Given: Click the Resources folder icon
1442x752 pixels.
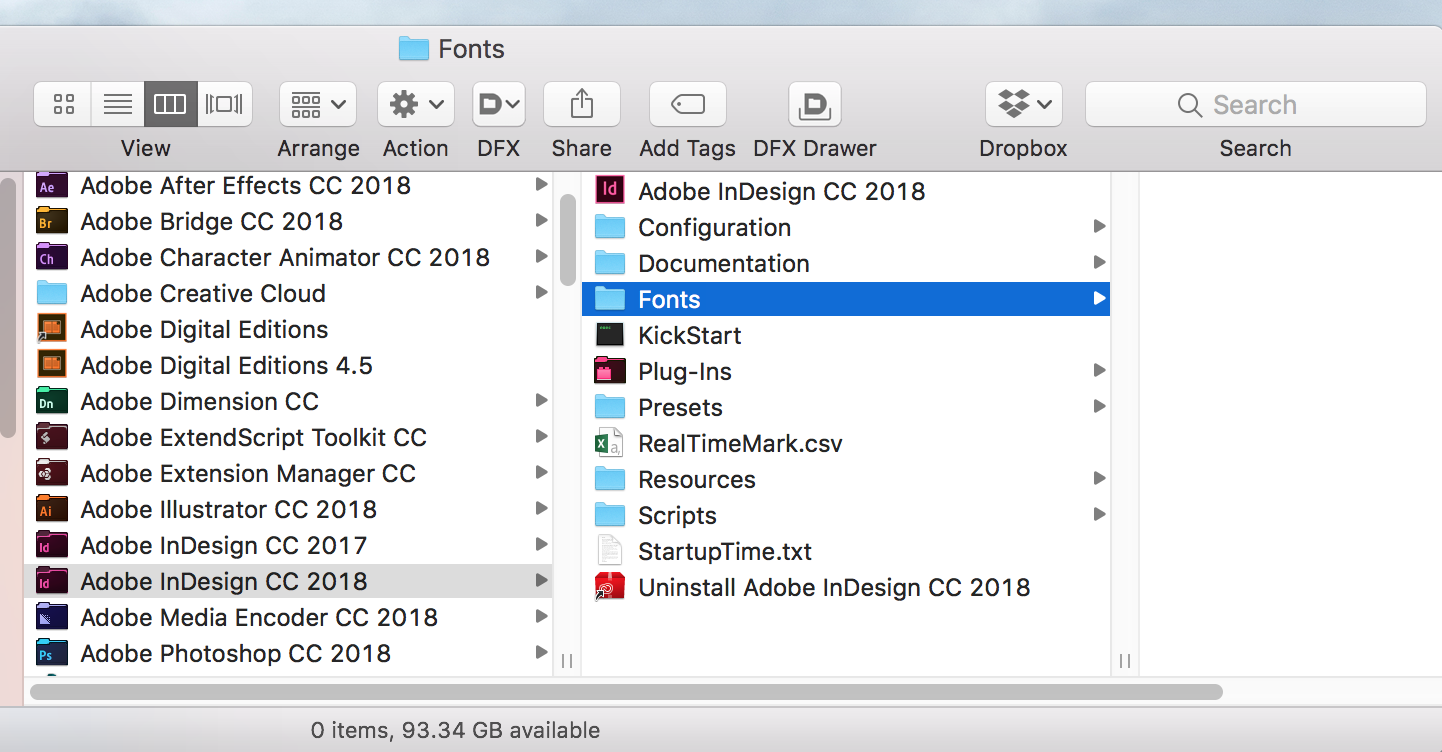Looking at the screenshot, I should click(610, 480).
